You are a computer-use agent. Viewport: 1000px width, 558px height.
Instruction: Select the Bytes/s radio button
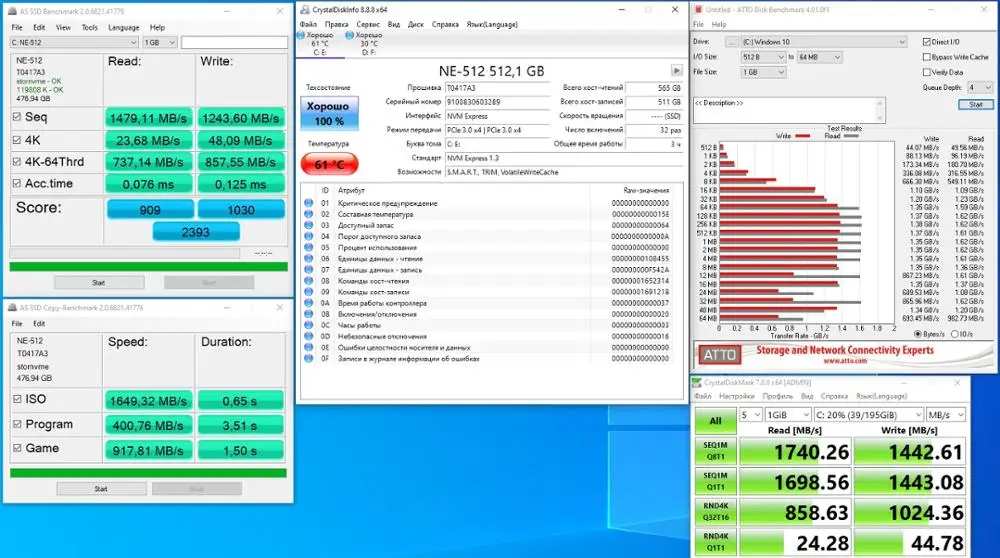tap(918, 334)
